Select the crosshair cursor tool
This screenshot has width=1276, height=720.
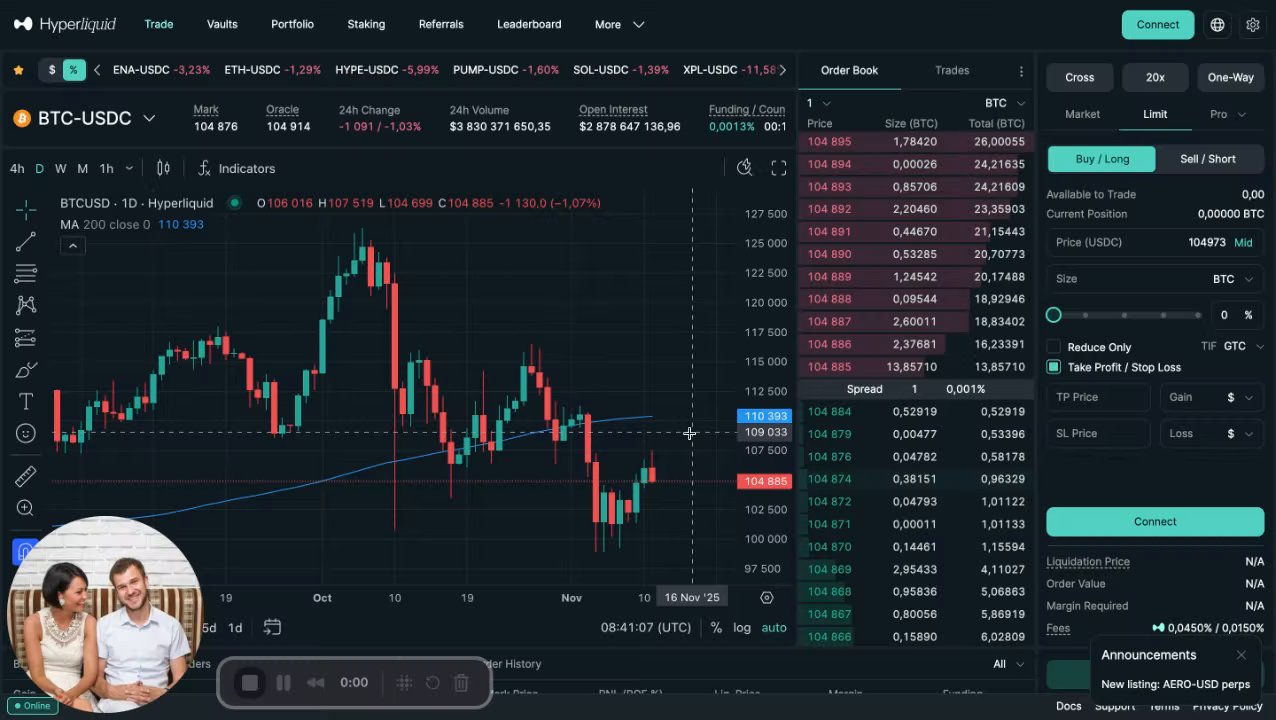[26, 209]
